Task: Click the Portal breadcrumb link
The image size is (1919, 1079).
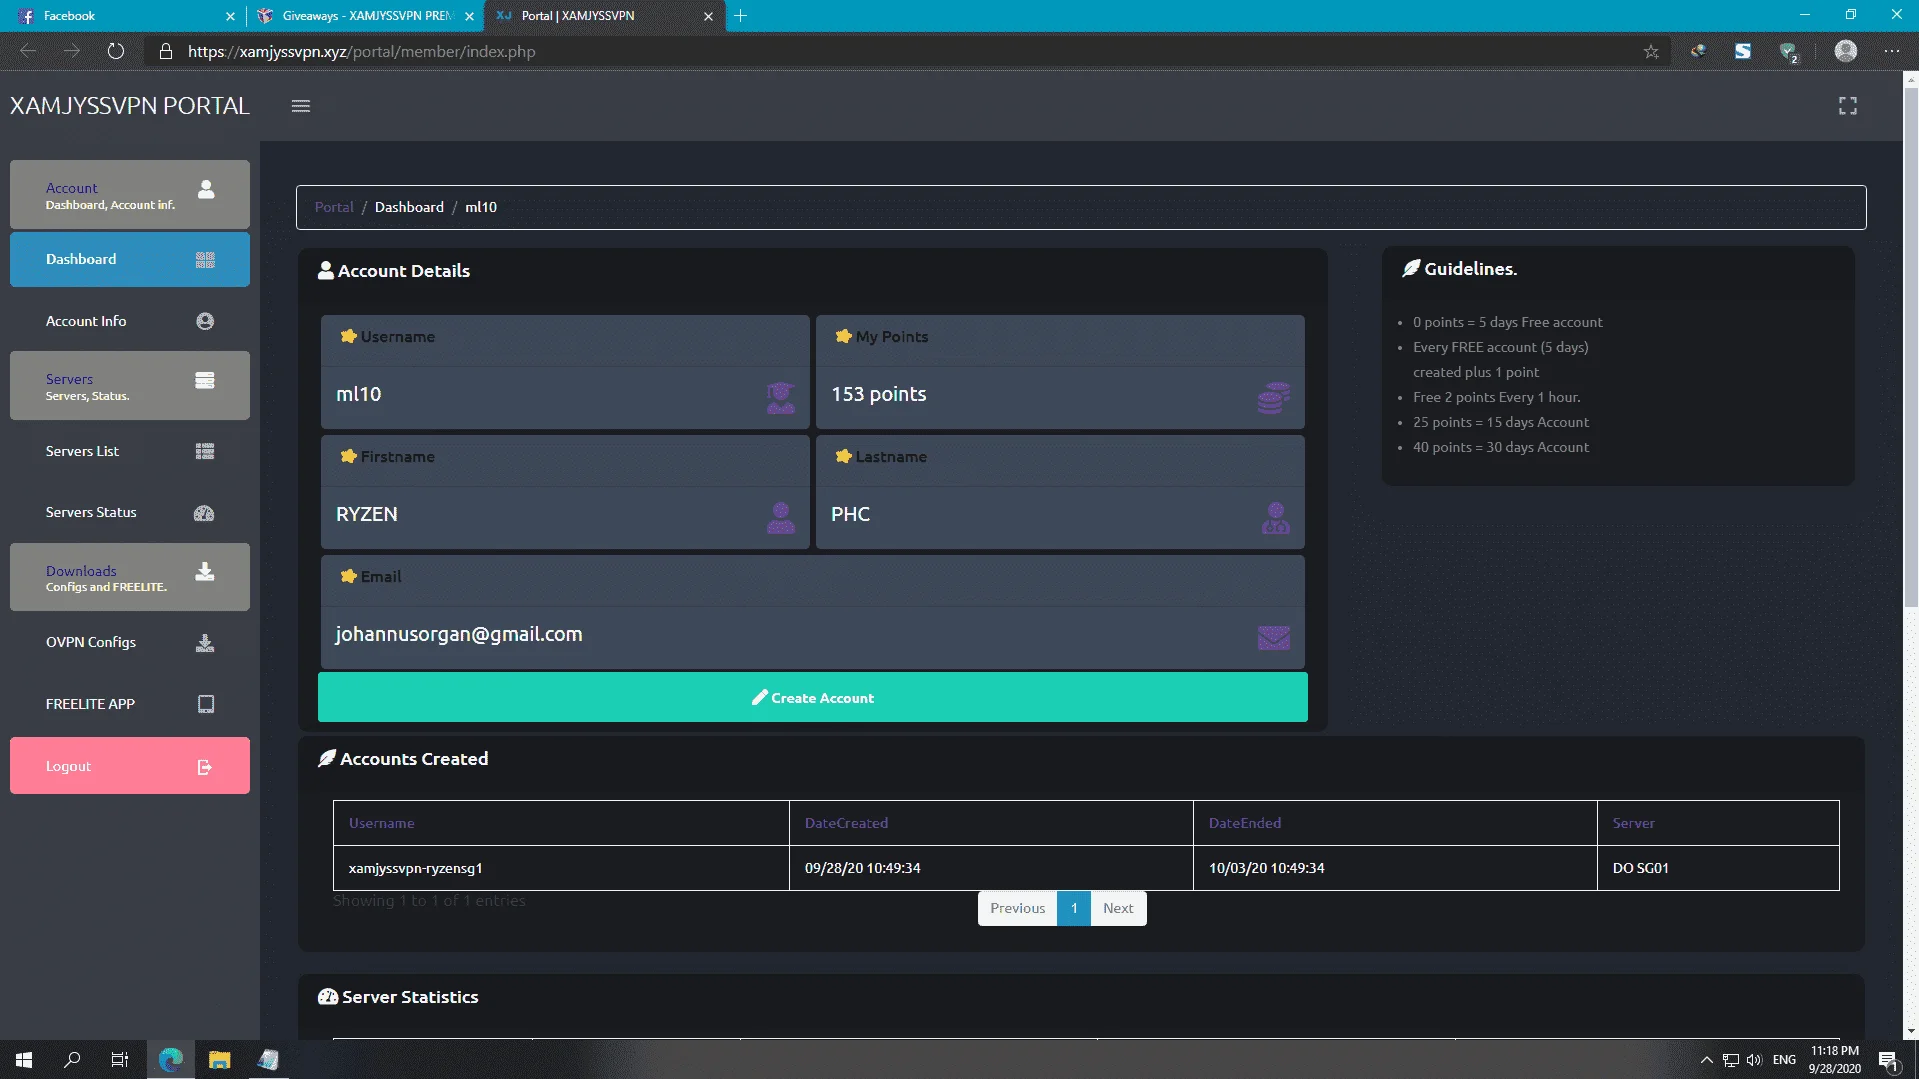Action: point(334,207)
